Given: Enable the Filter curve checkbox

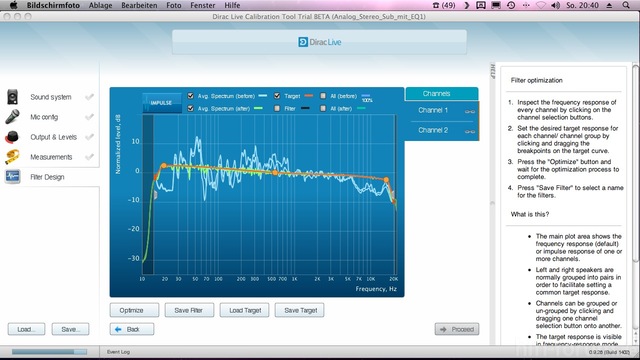Looking at the screenshot, I should pyautogui.click(x=277, y=109).
